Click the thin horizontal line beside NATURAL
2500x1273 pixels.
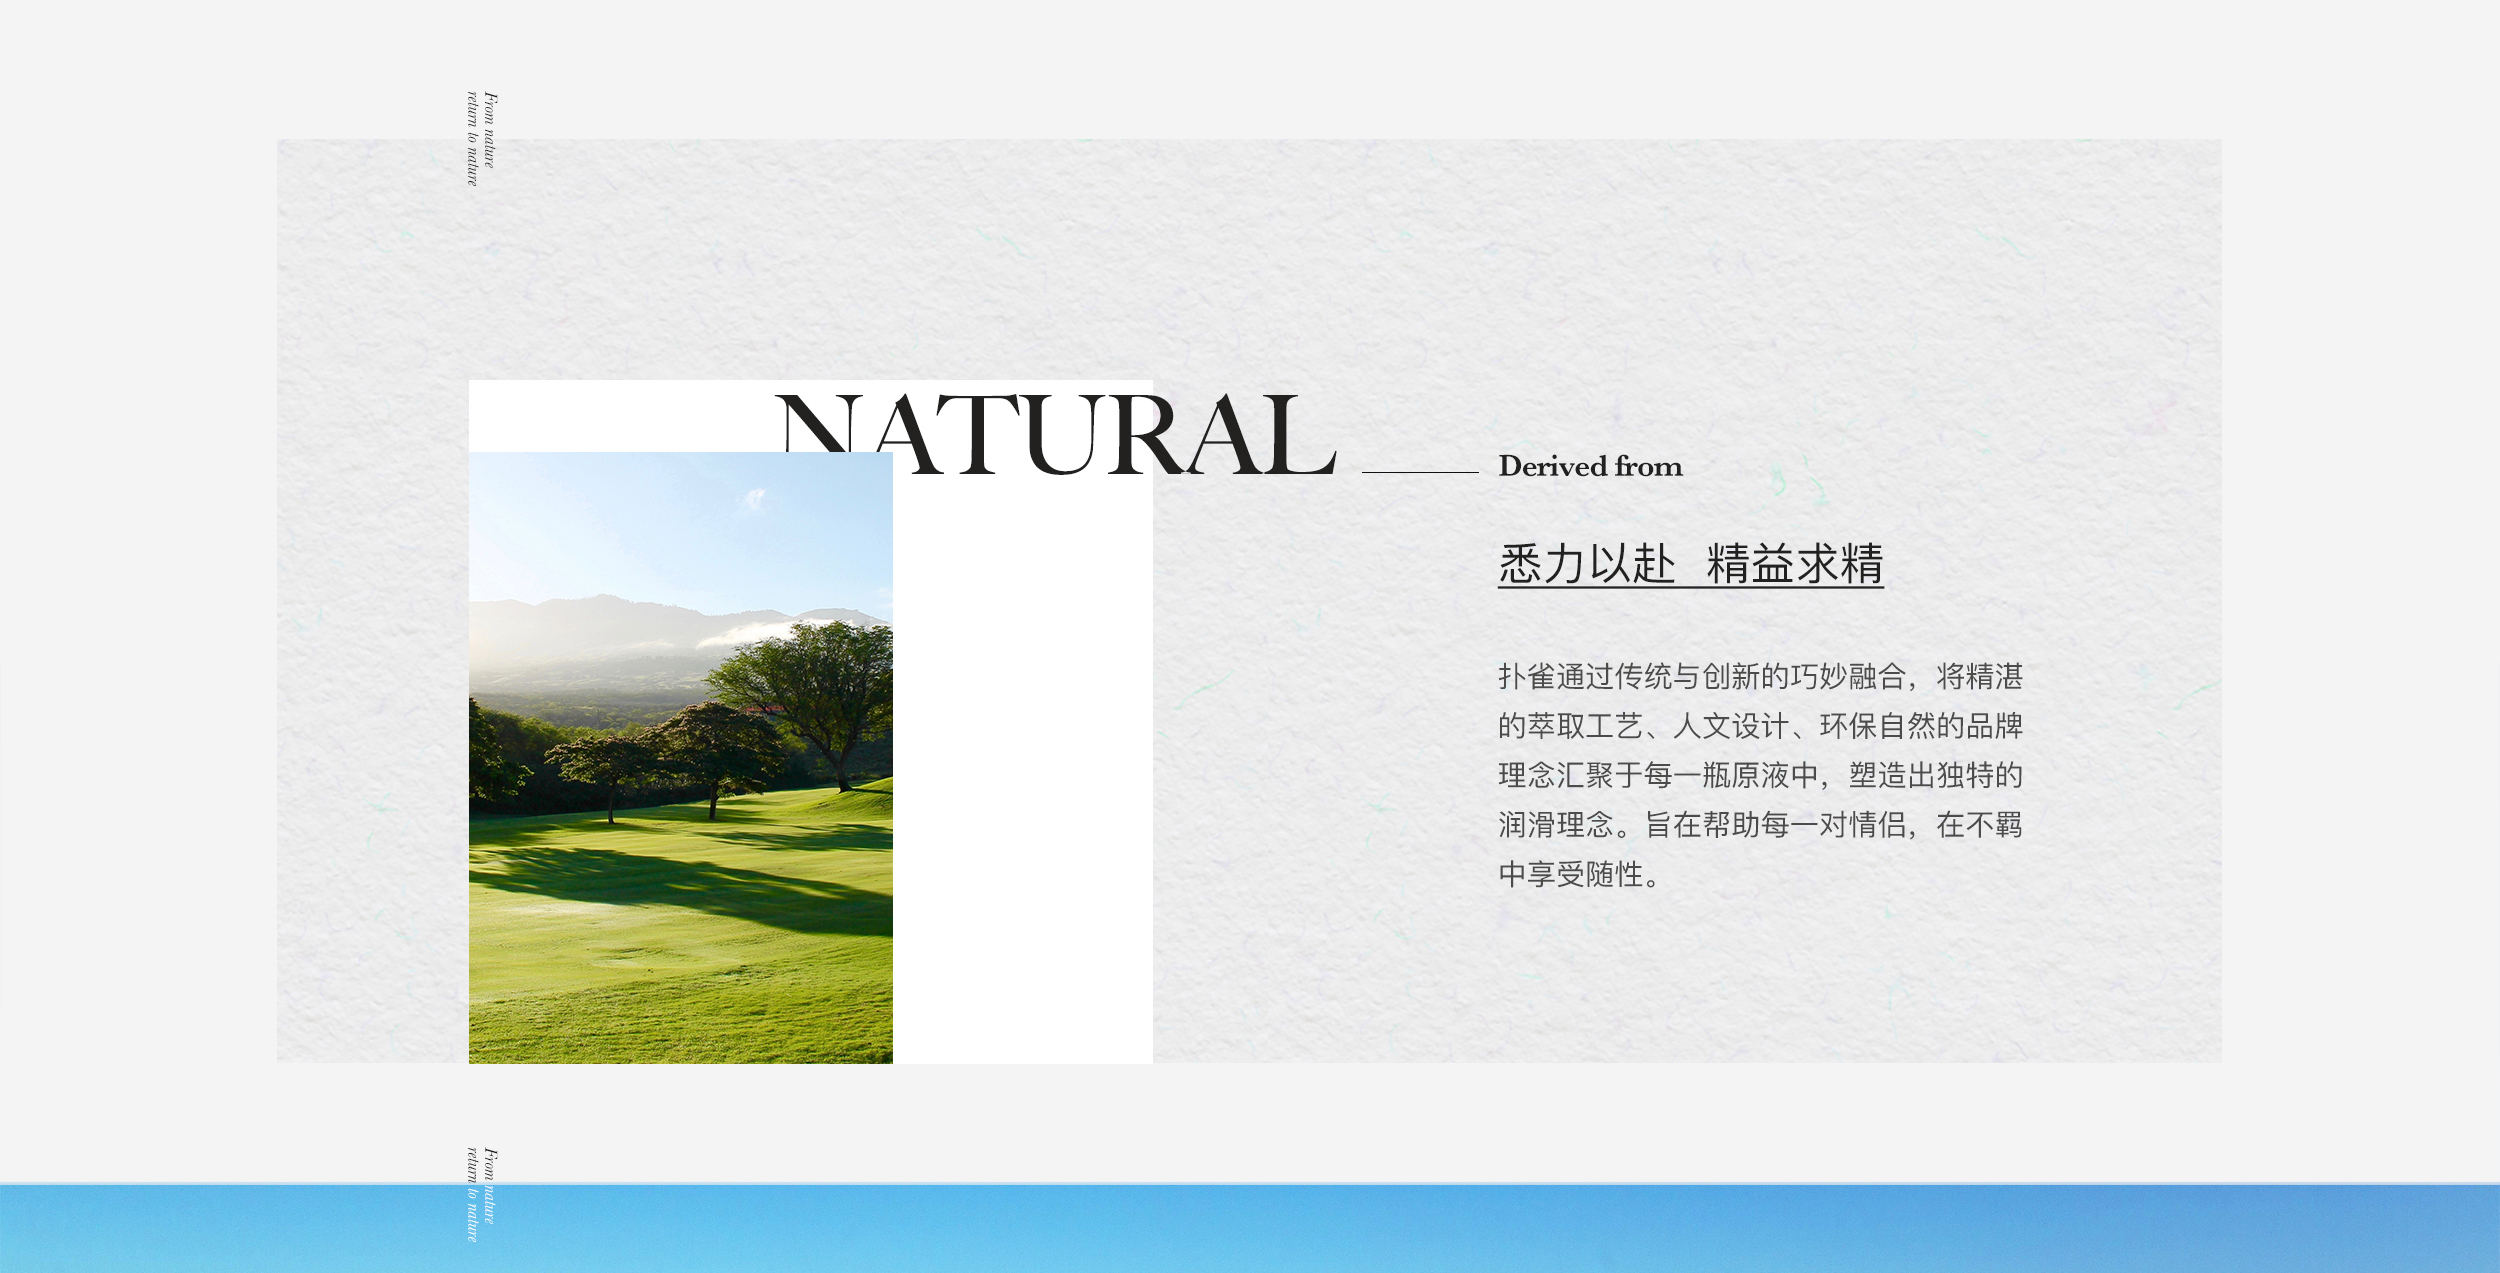click(1419, 472)
